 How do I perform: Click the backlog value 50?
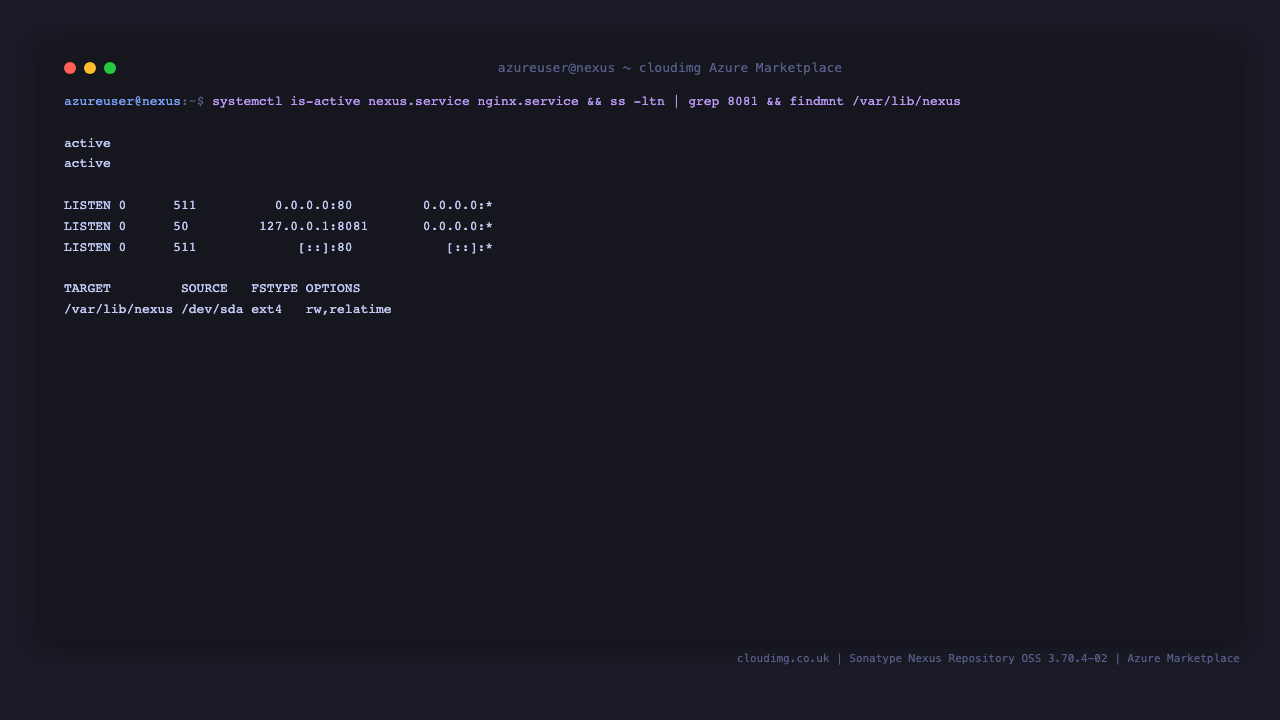181,226
